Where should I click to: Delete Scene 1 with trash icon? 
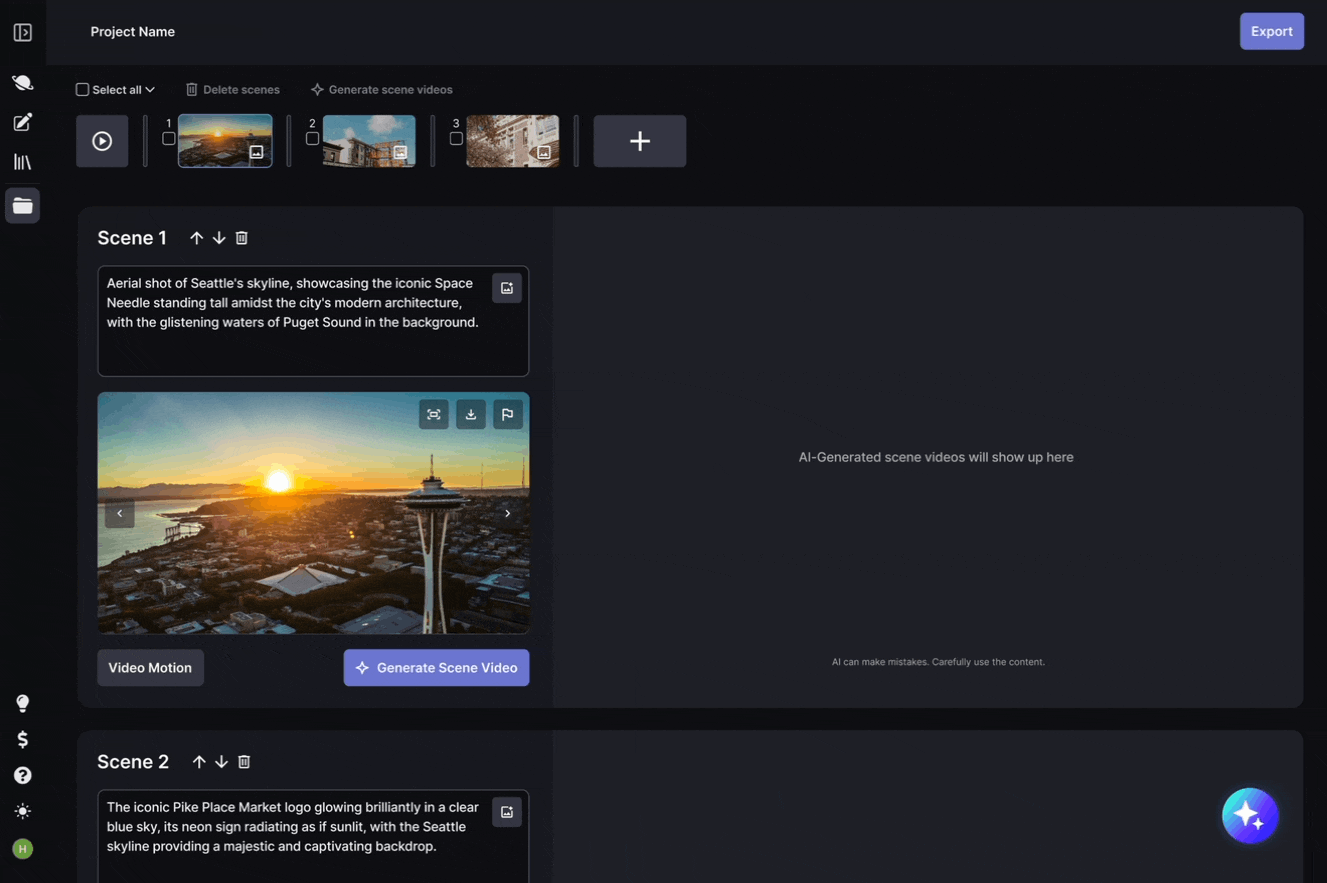click(x=242, y=238)
